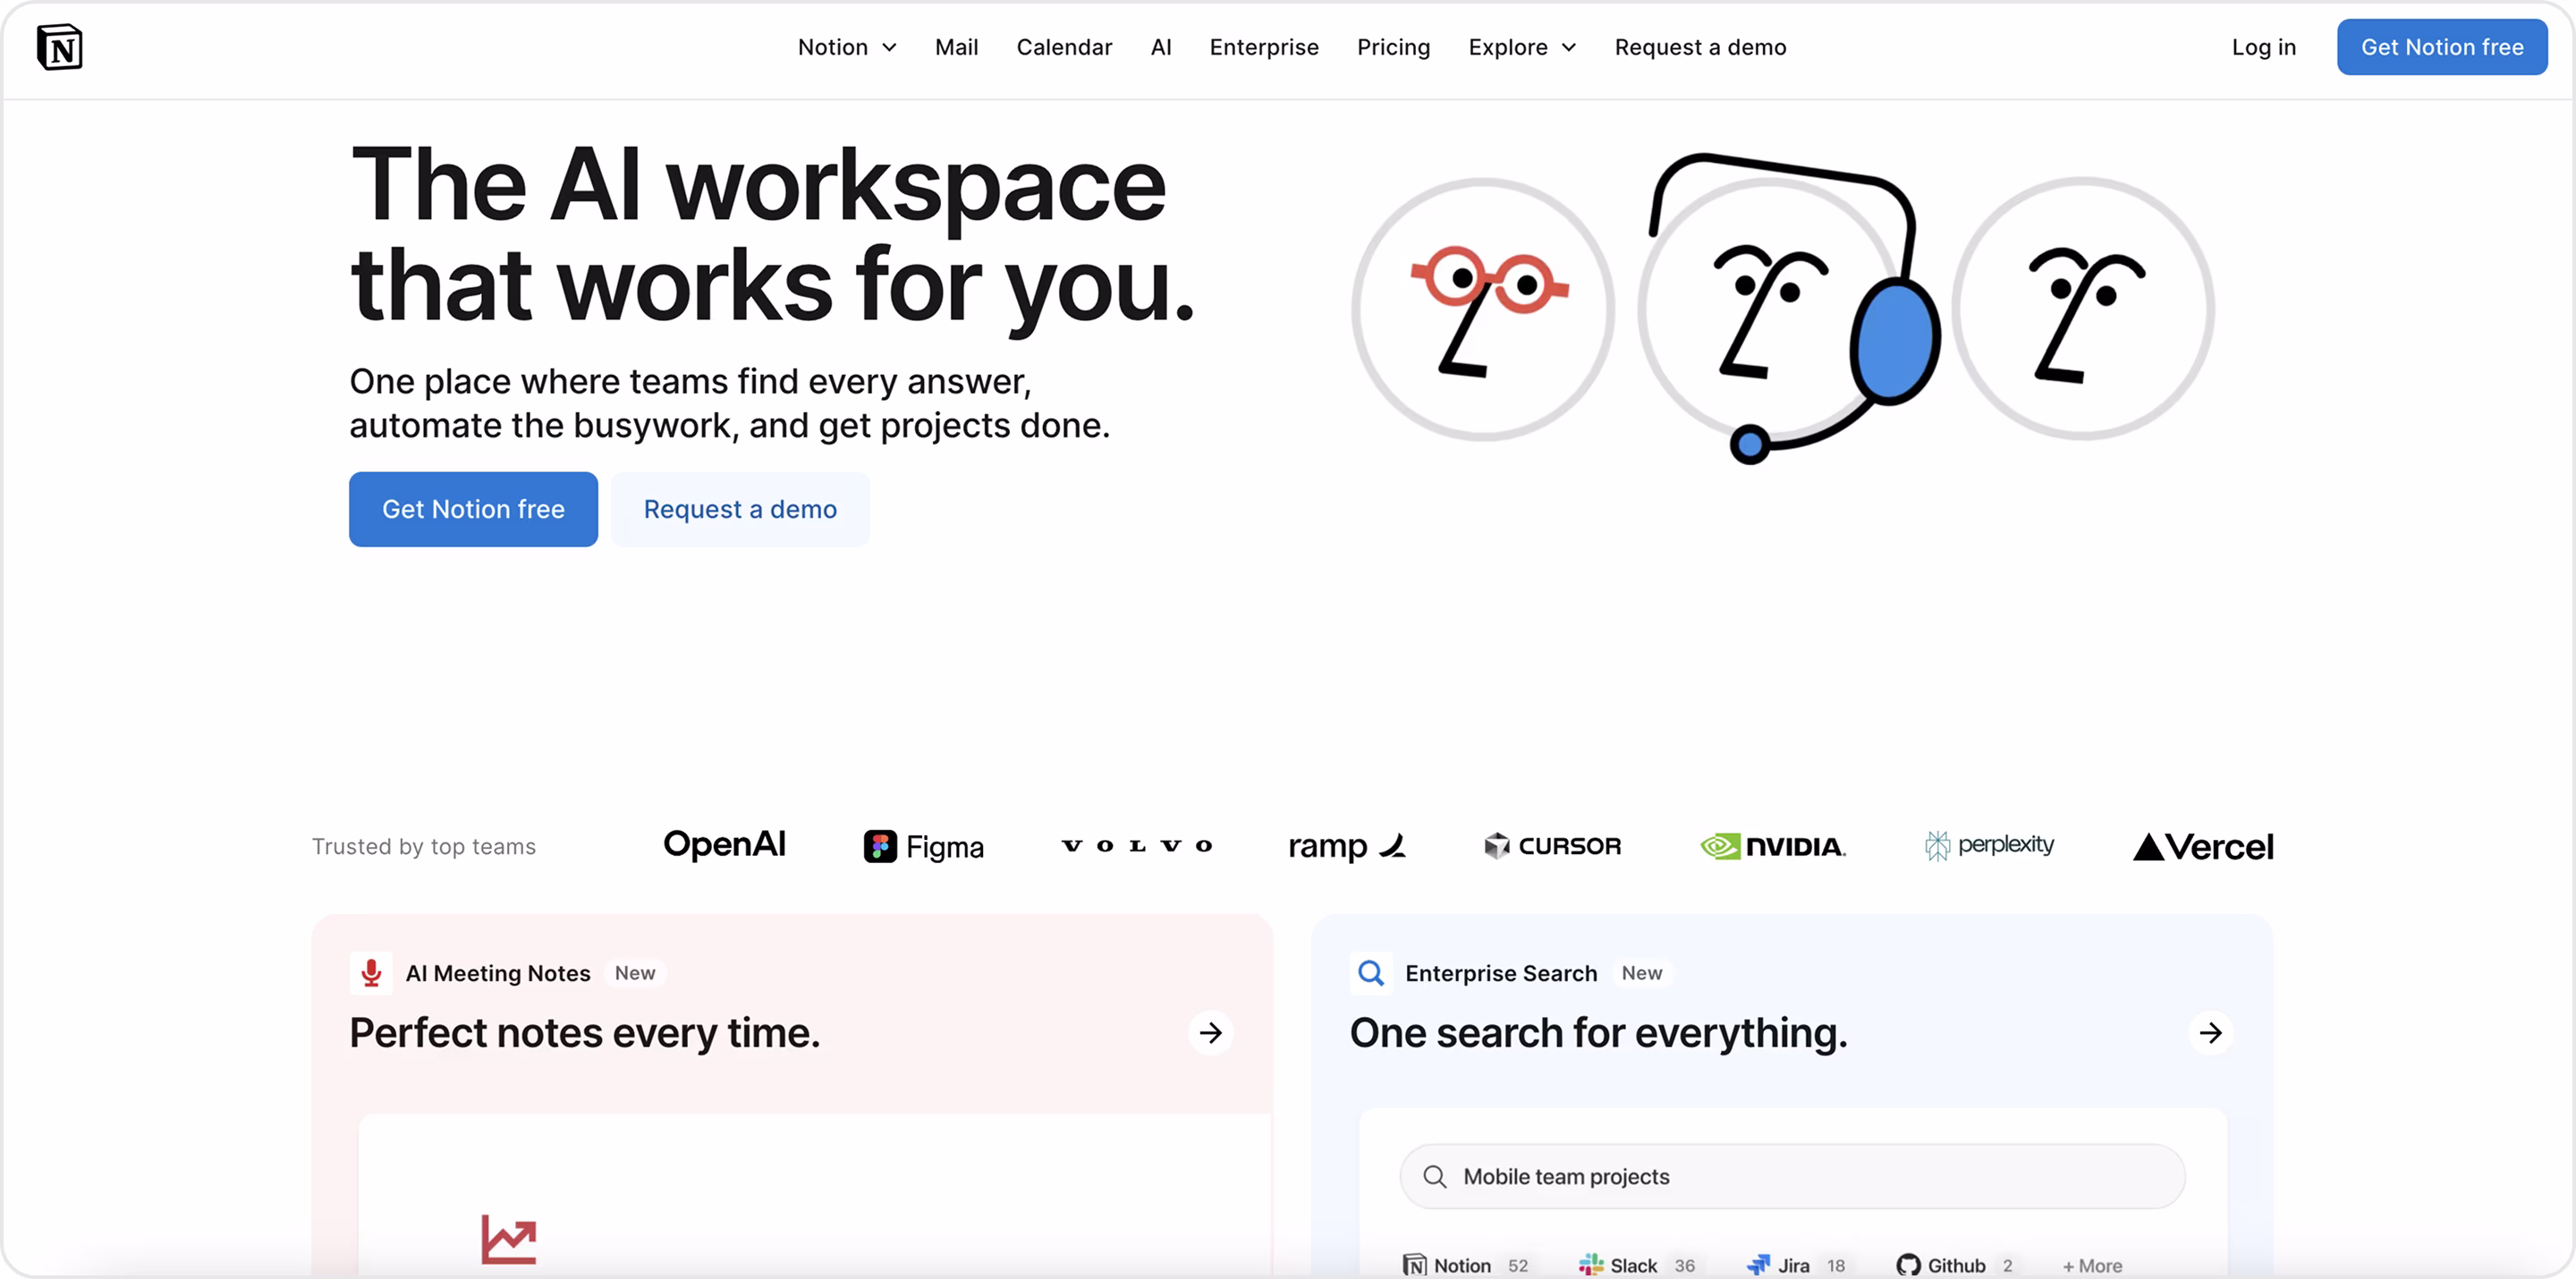
Task: Go to the AI nav item
Action: pyautogui.click(x=1161, y=47)
